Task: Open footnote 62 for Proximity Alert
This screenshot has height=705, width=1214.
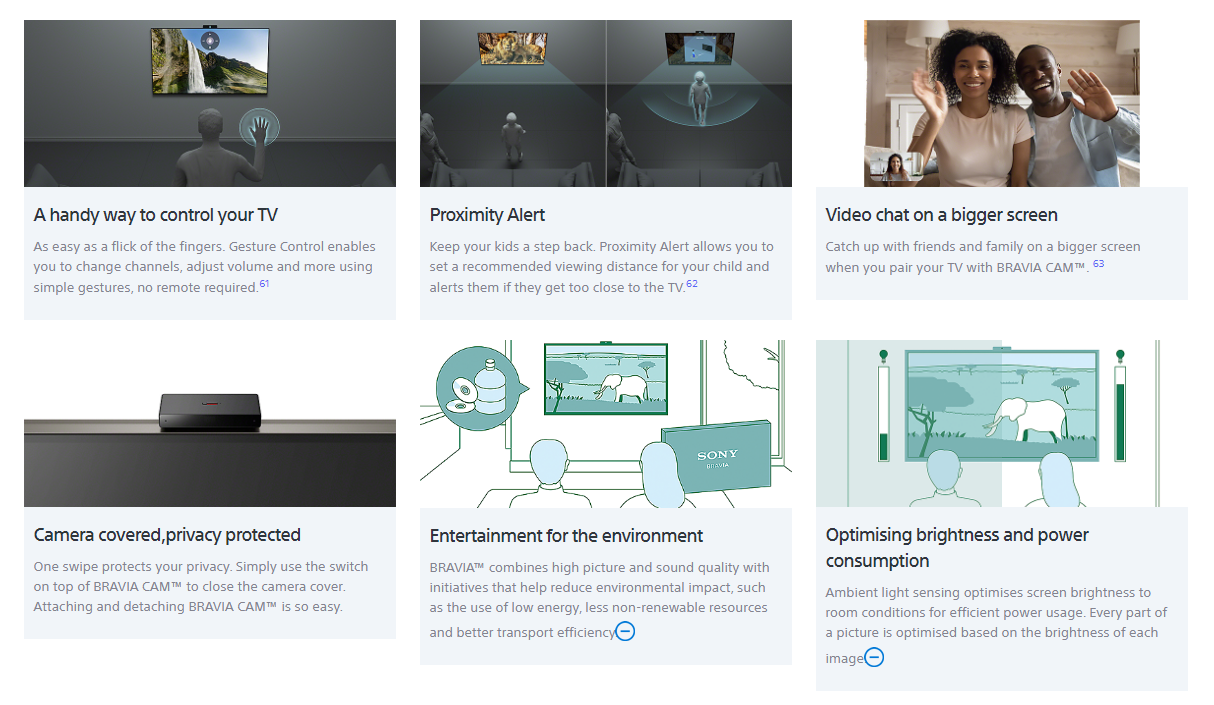Action: pyautogui.click(x=691, y=285)
